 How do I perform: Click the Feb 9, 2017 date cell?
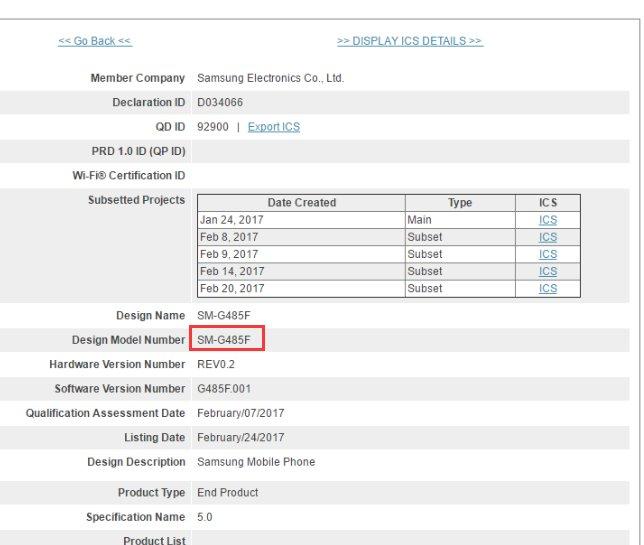301,254
